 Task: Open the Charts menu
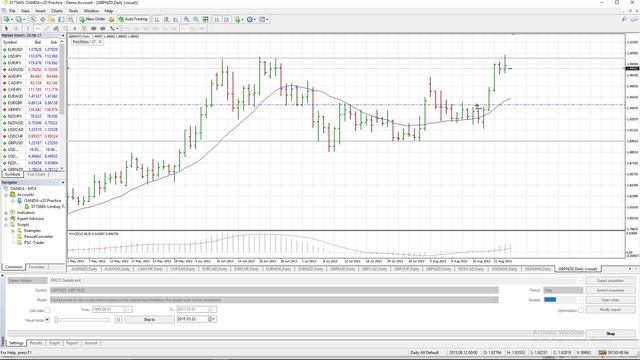[x=57, y=11]
